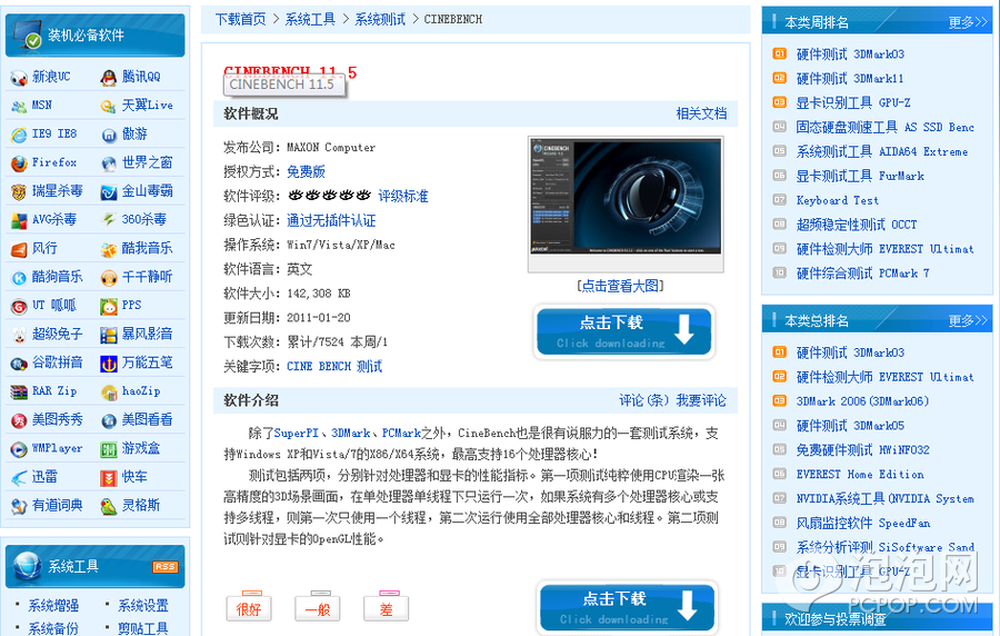
Task: Open 系统工具 breadcrumb link
Action: click(310, 19)
